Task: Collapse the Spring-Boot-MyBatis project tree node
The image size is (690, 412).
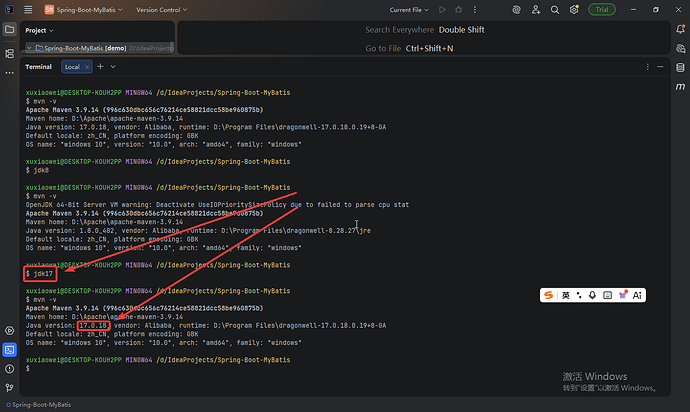Action: [29, 48]
